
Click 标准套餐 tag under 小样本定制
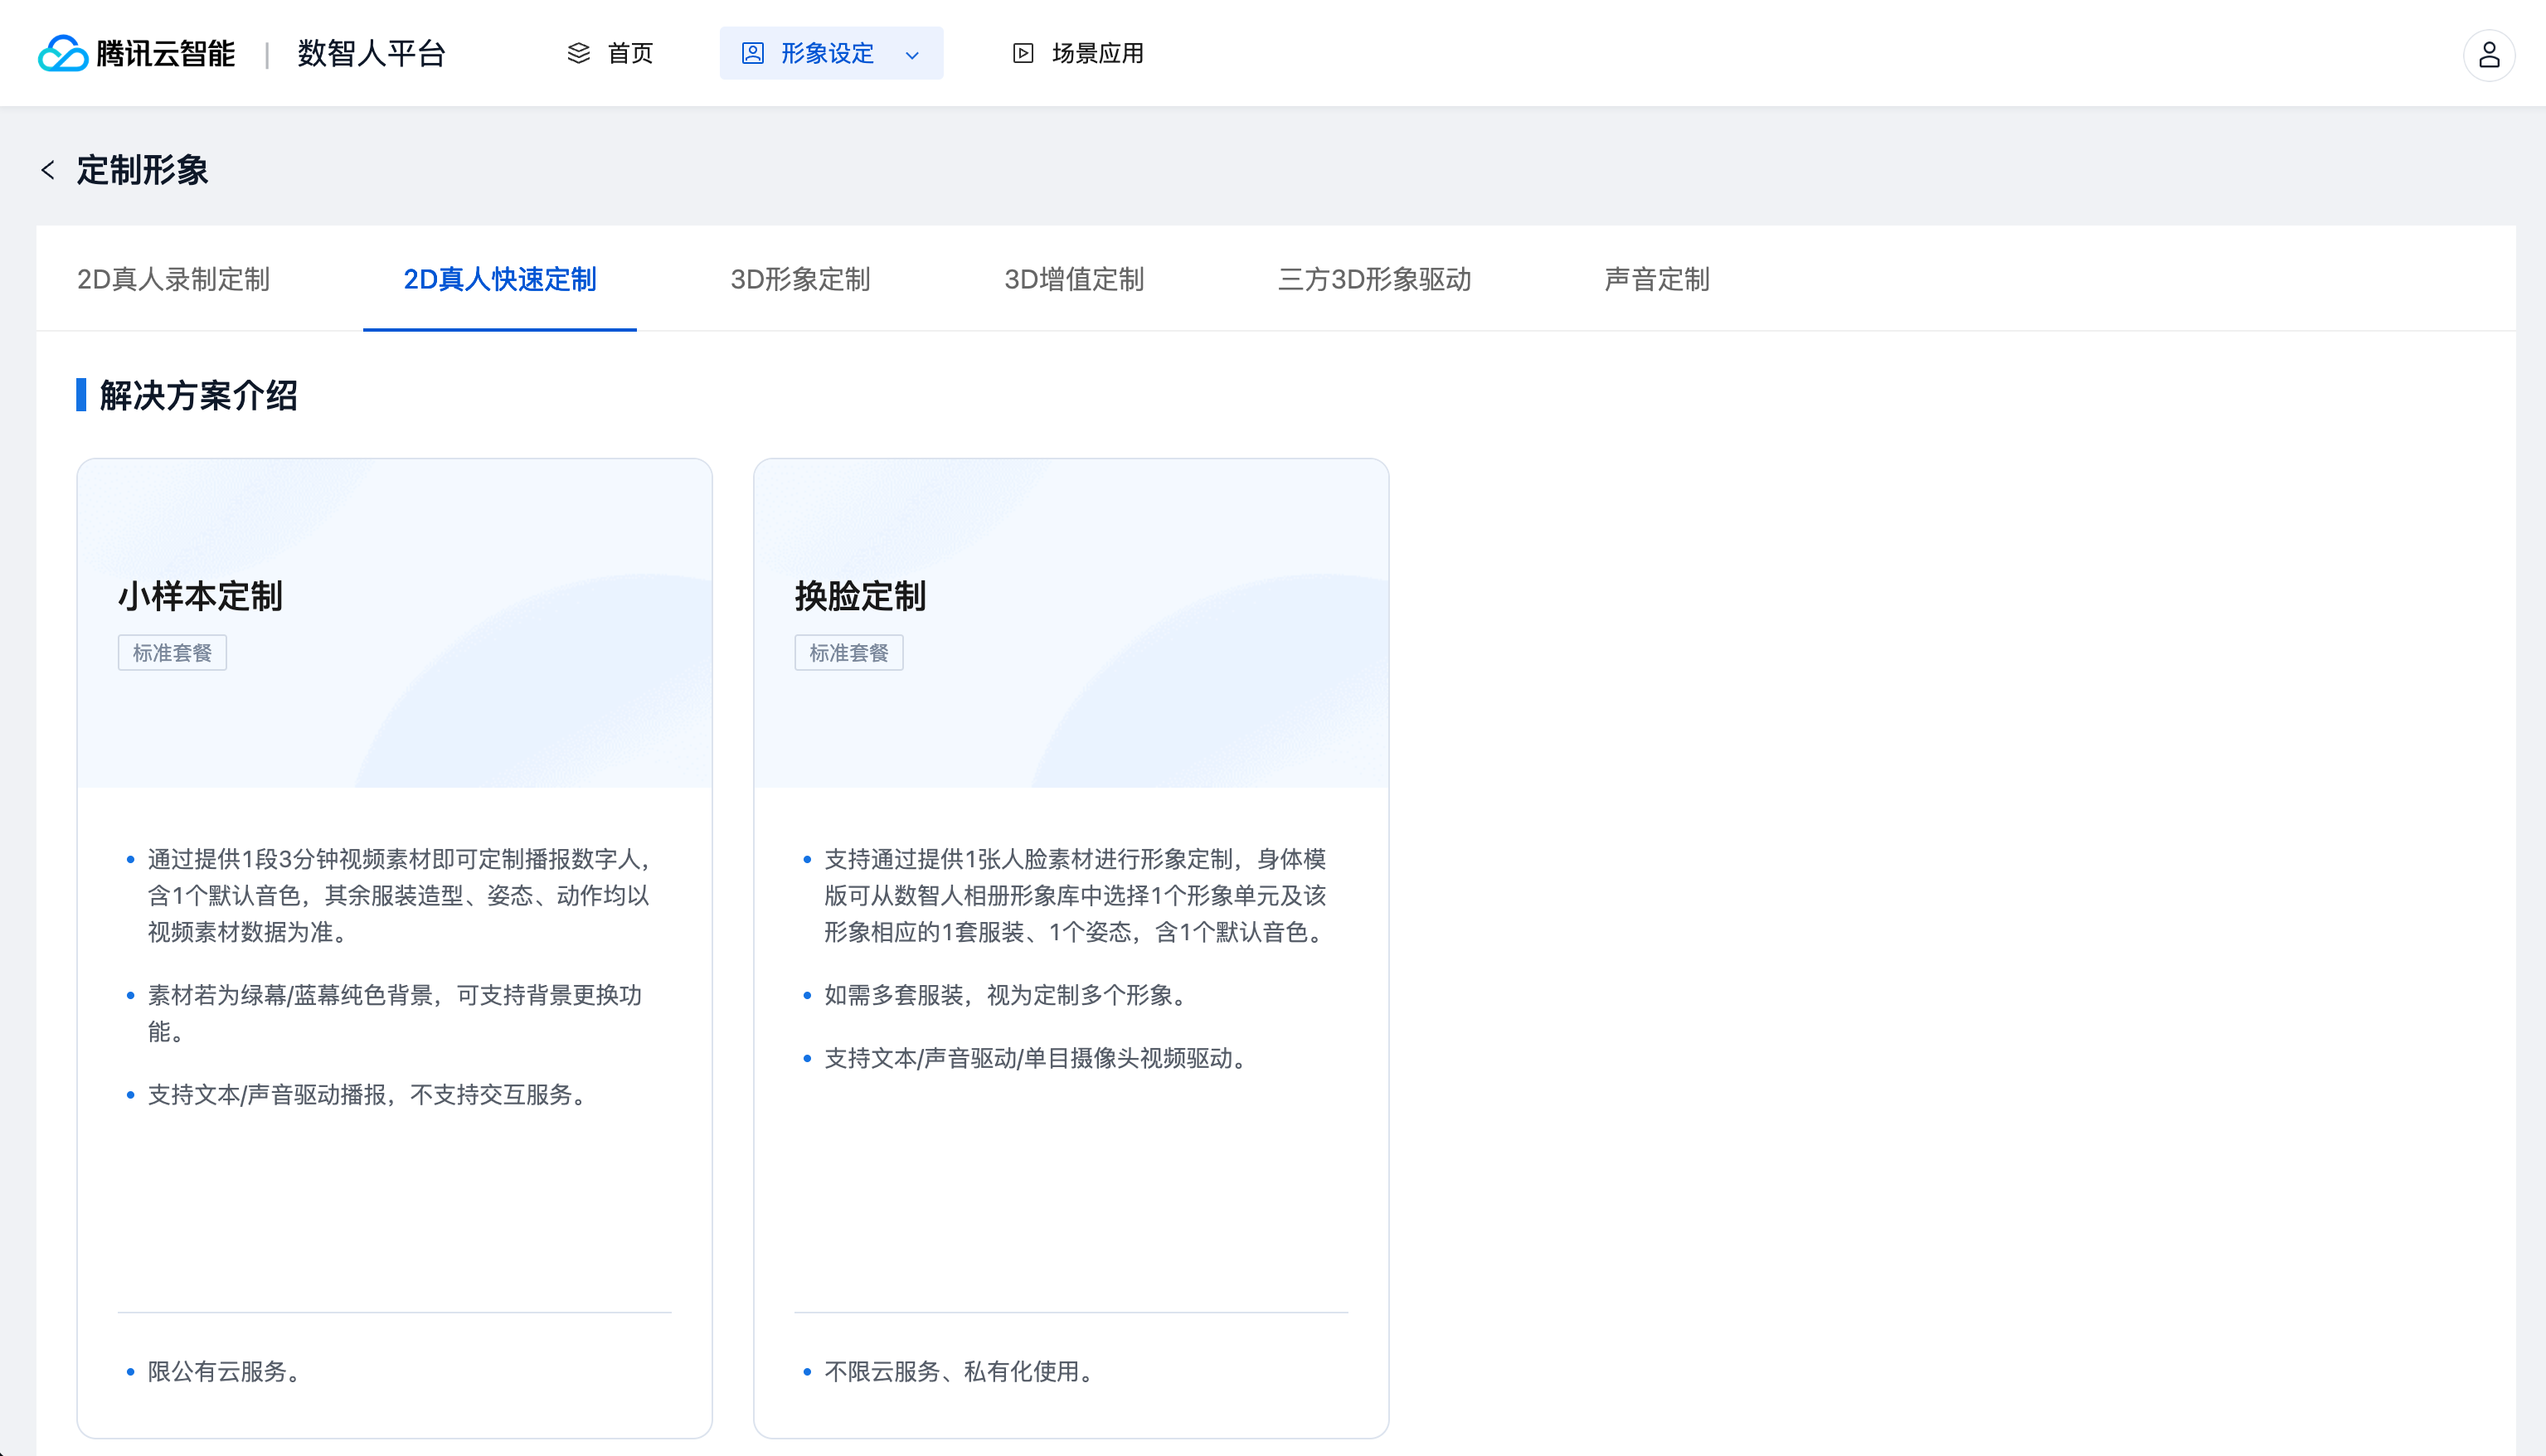[172, 653]
